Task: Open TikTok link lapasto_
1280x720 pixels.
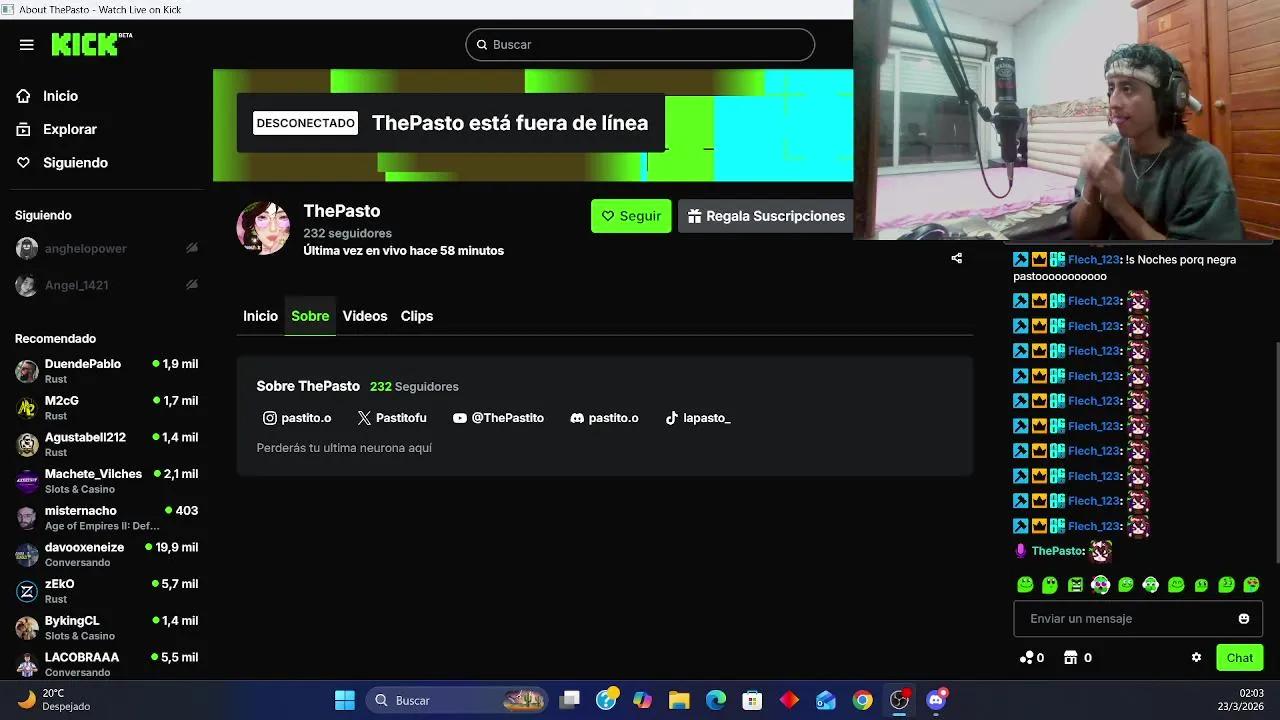Action: pyautogui.click(x=698, y=418)
